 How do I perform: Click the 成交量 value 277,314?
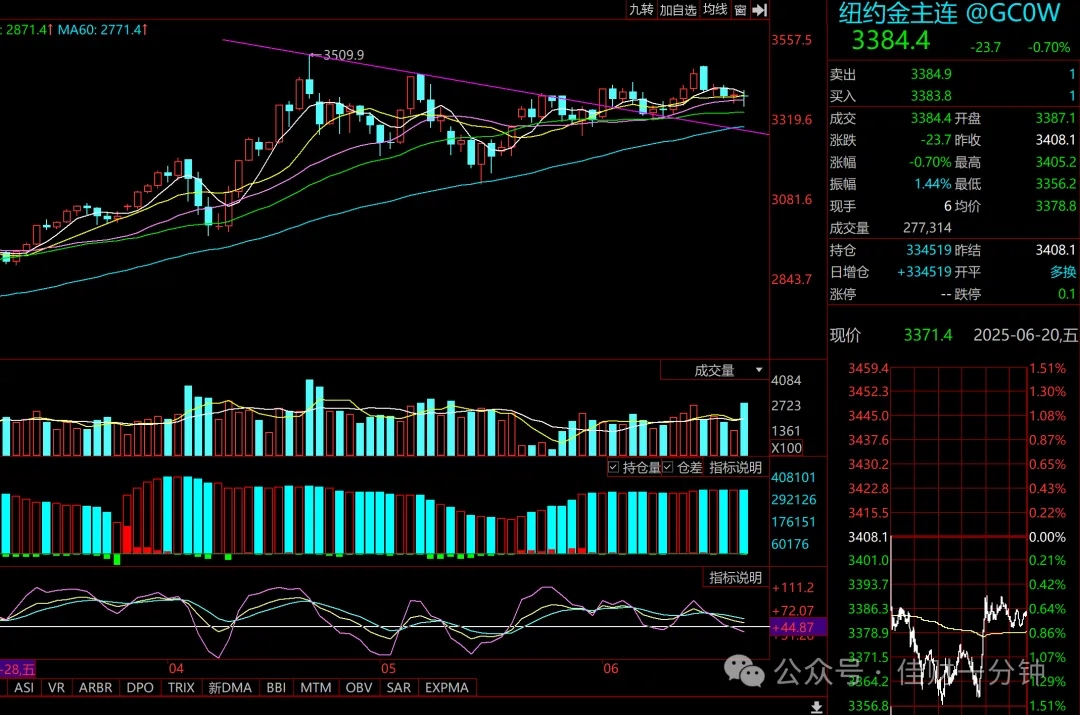[x=927, y=228]
